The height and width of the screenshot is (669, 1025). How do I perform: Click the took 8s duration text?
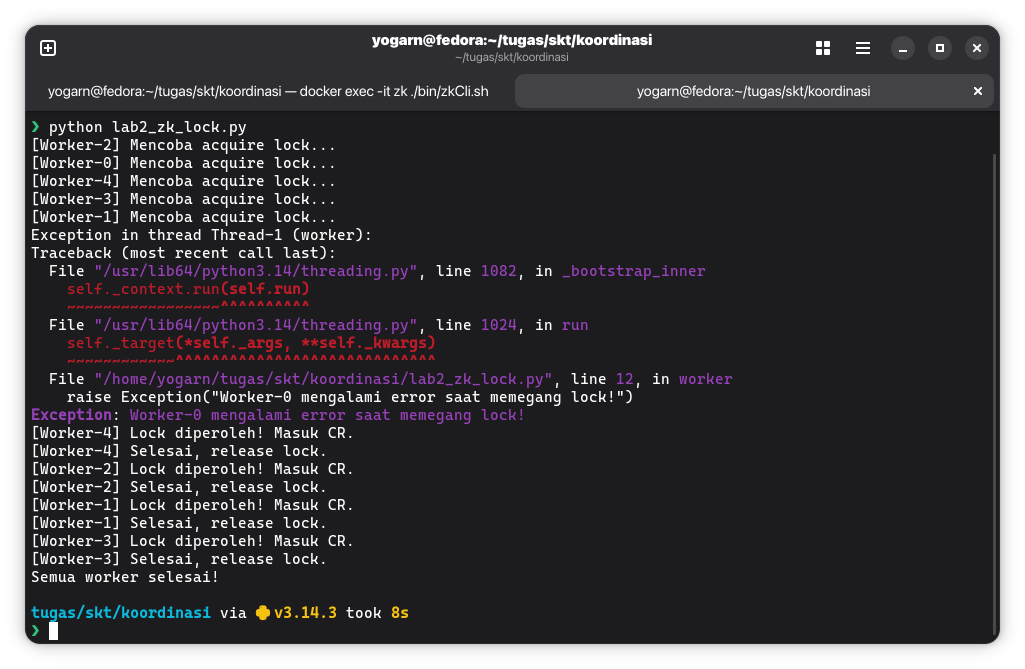377,613
